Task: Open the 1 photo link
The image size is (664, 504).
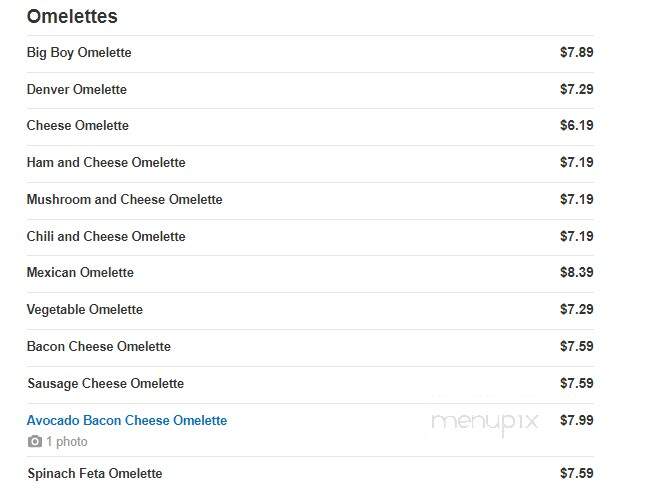Action: point(67,442)
